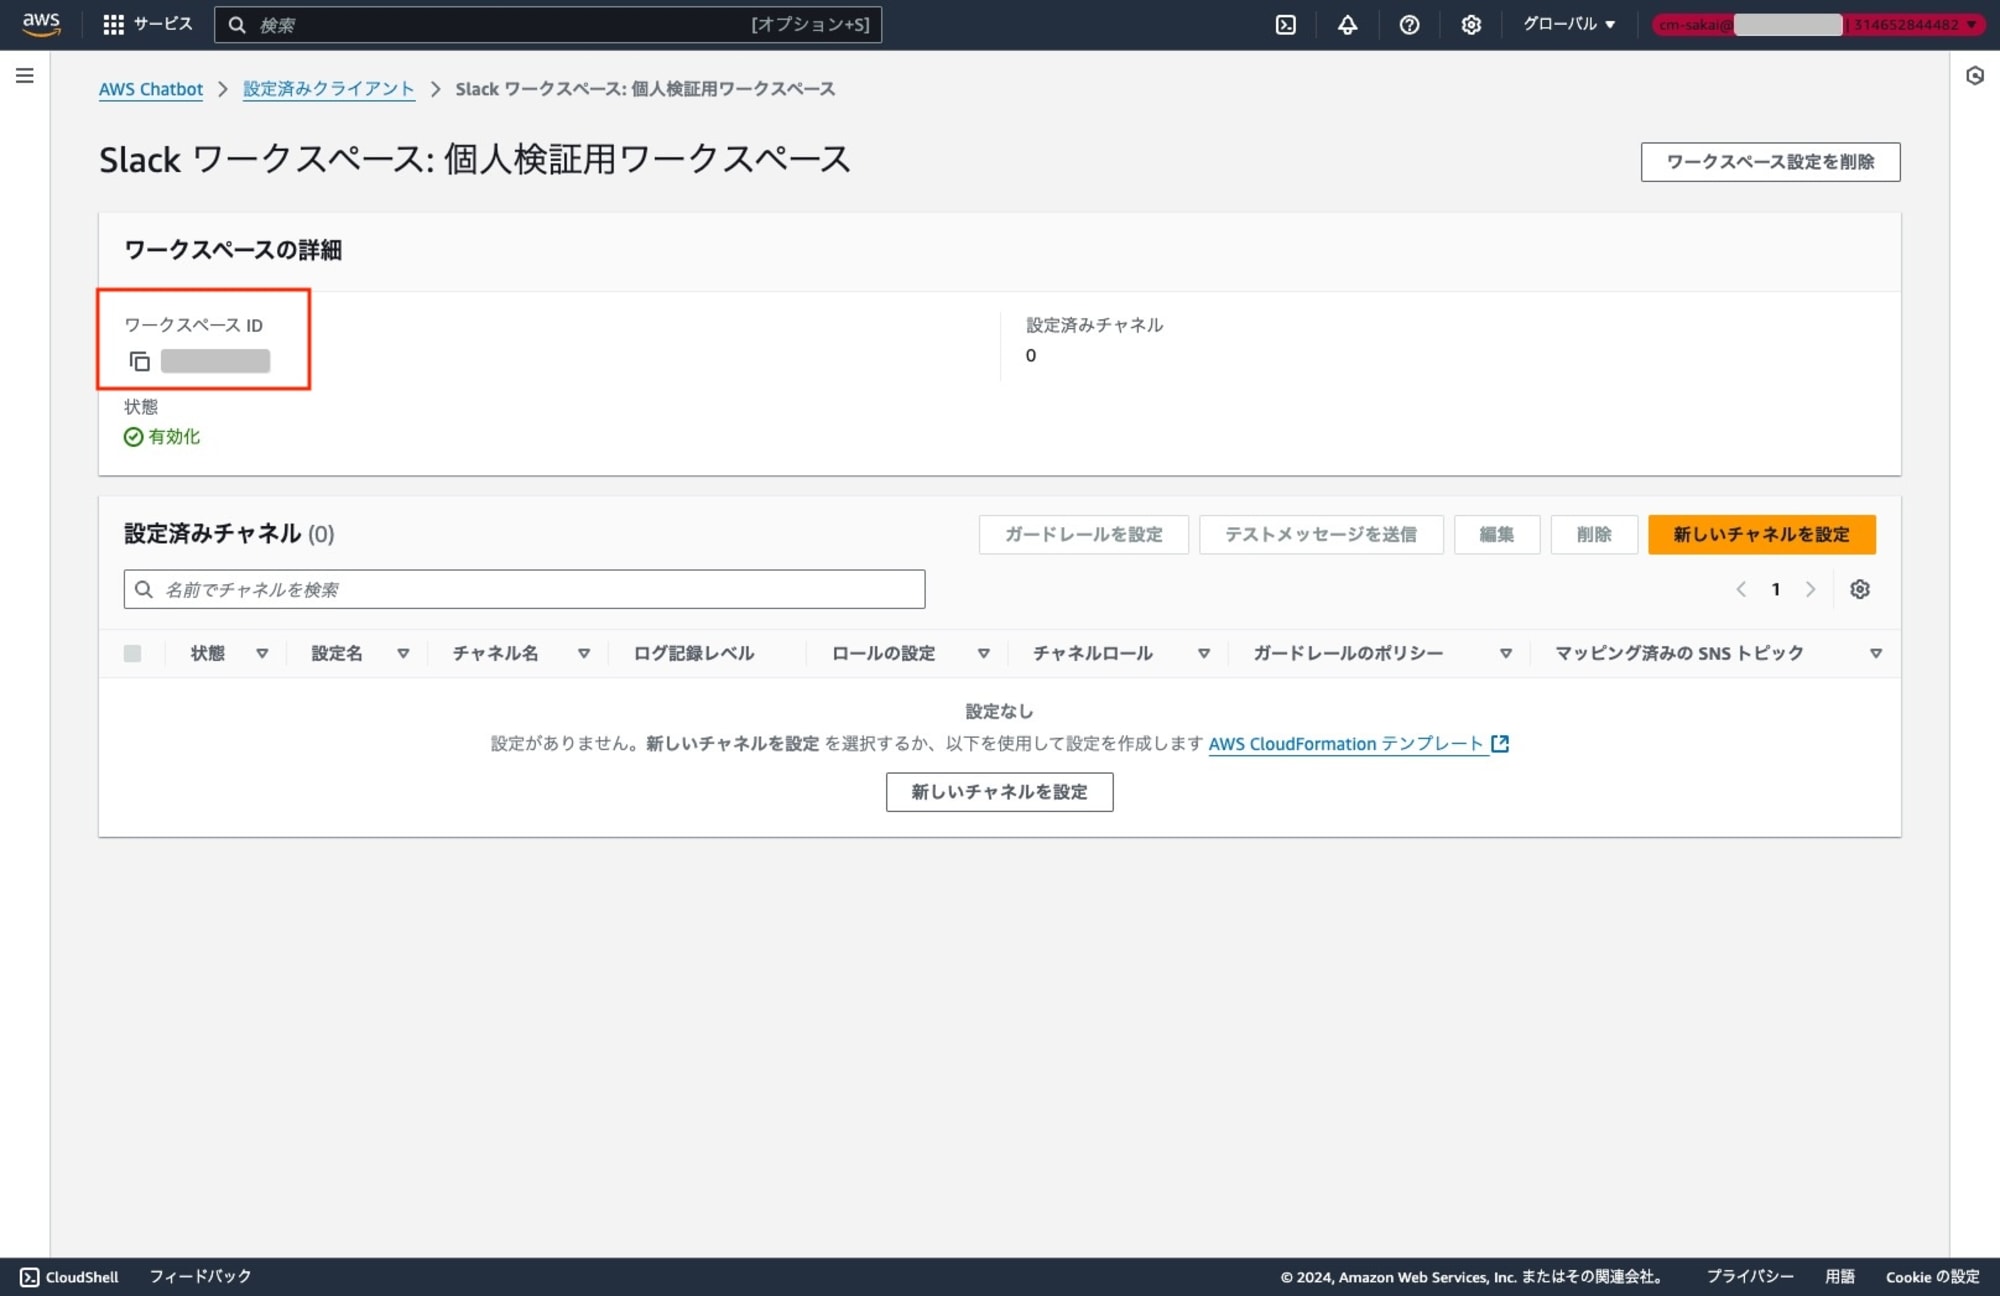The width and height of the screenshot is (2000, 1296).
Task: Click 削除 button
Action: [x=1594, y=534]
